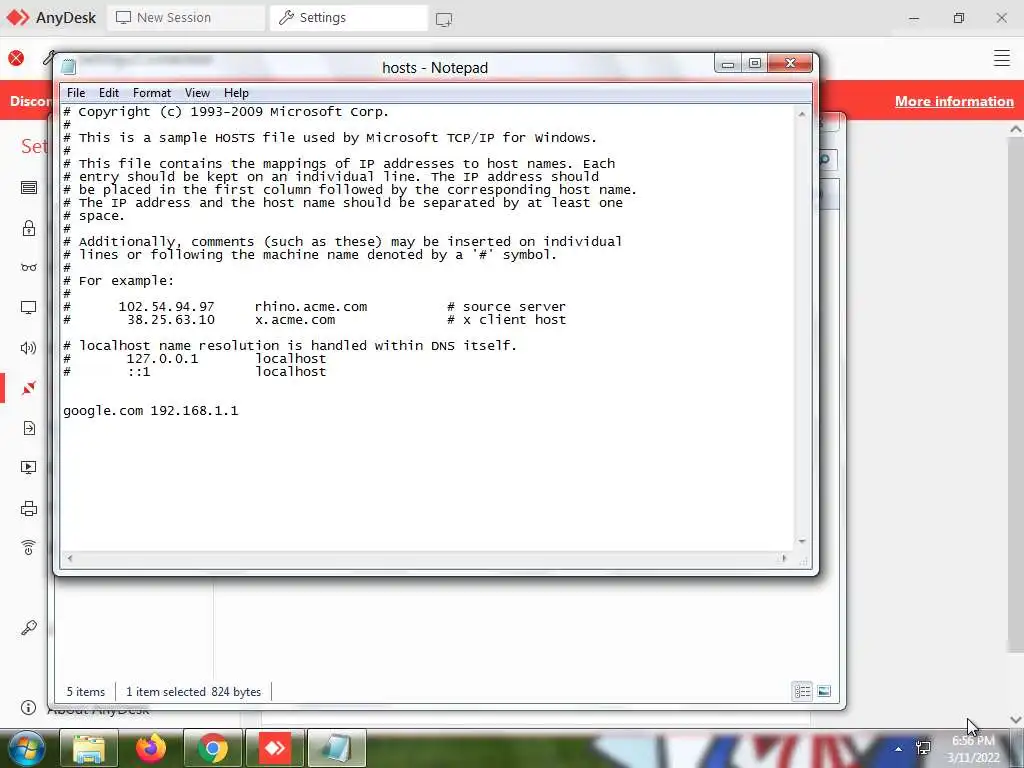Open AnyDesk from the remote taskbar
Viewport: 1024px width, 768px height.
point(274,748)
